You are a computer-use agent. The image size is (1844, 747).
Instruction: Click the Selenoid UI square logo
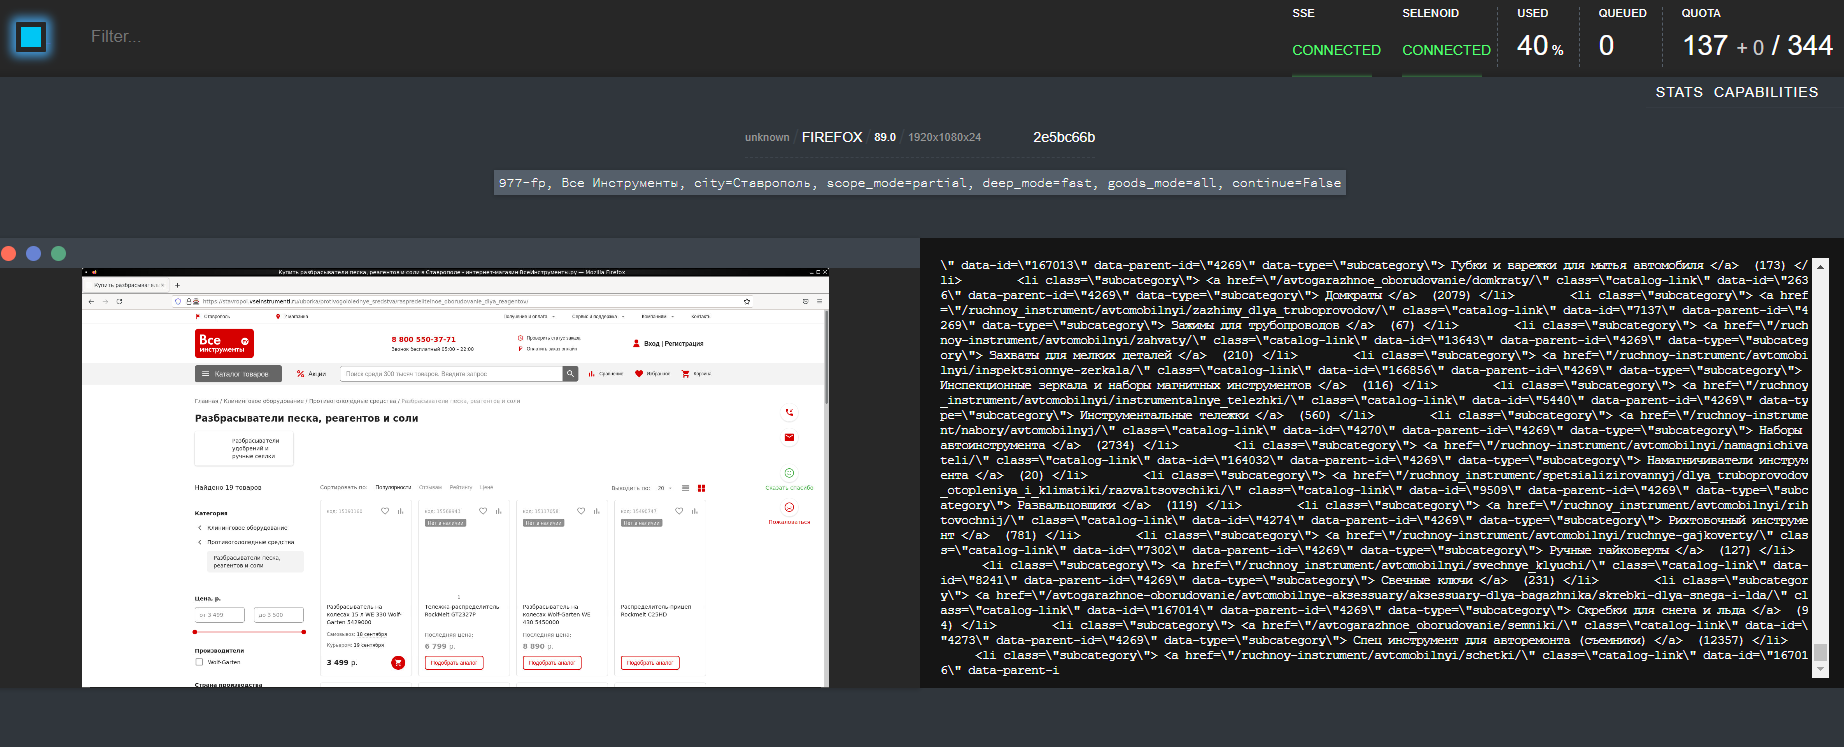(31, 37)
